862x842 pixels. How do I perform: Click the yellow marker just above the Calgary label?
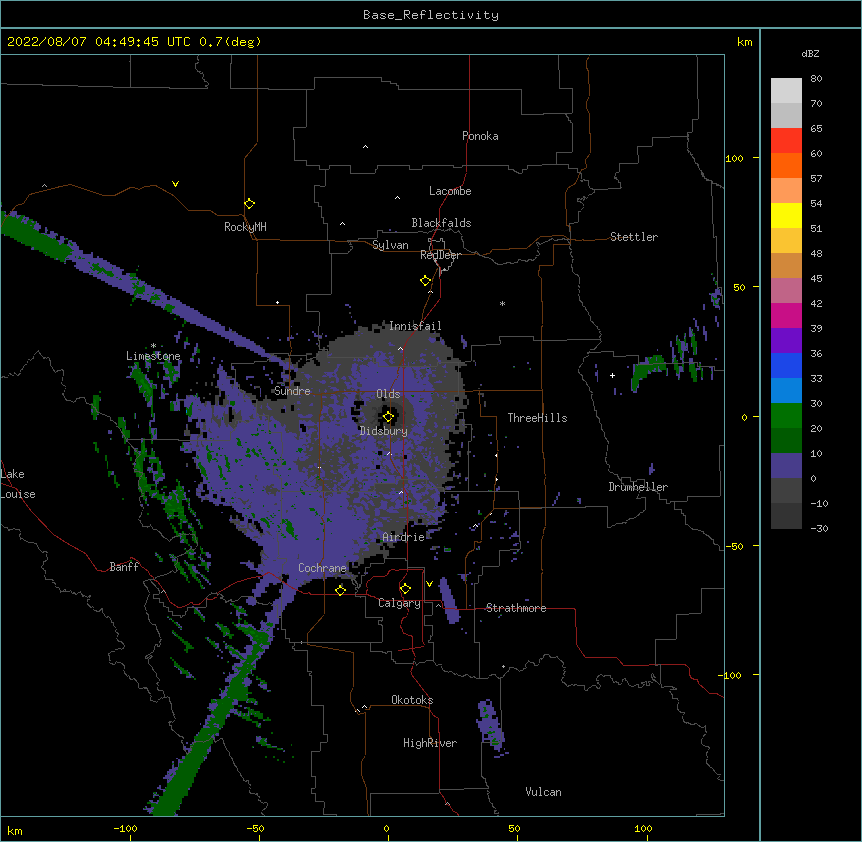point(405,589)
